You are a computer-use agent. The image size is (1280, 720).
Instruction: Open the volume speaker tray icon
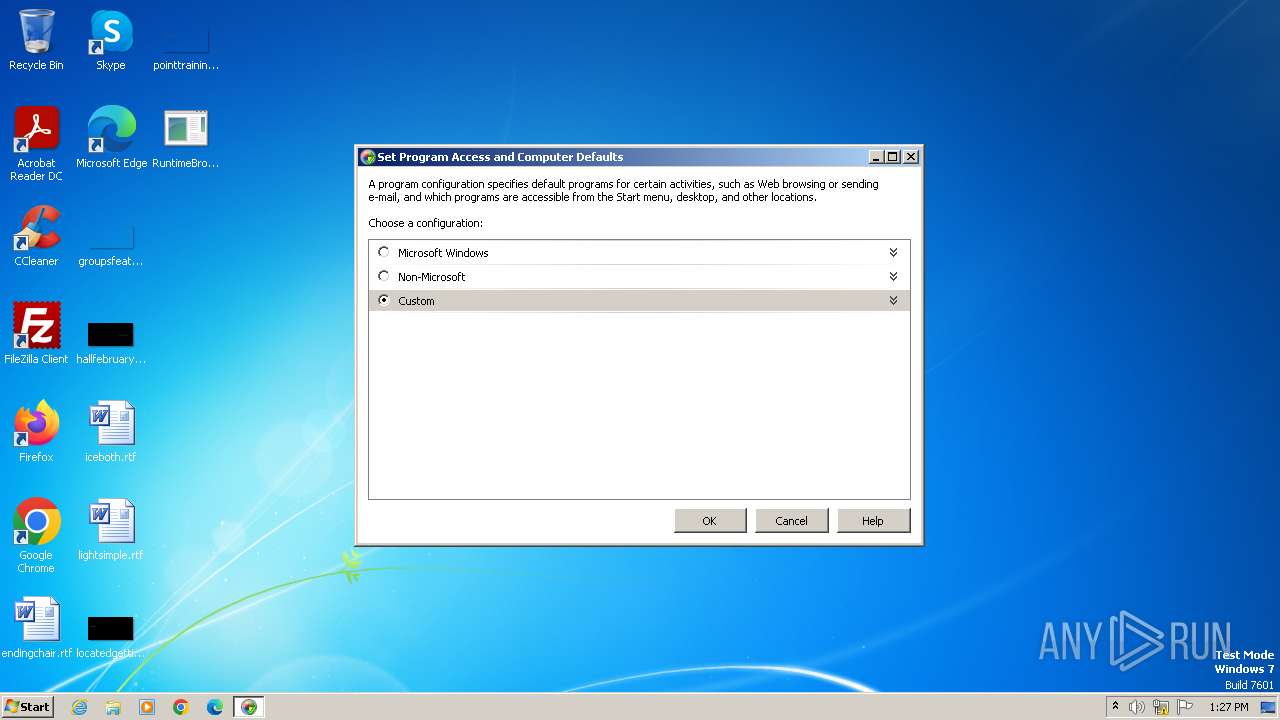1137,707
